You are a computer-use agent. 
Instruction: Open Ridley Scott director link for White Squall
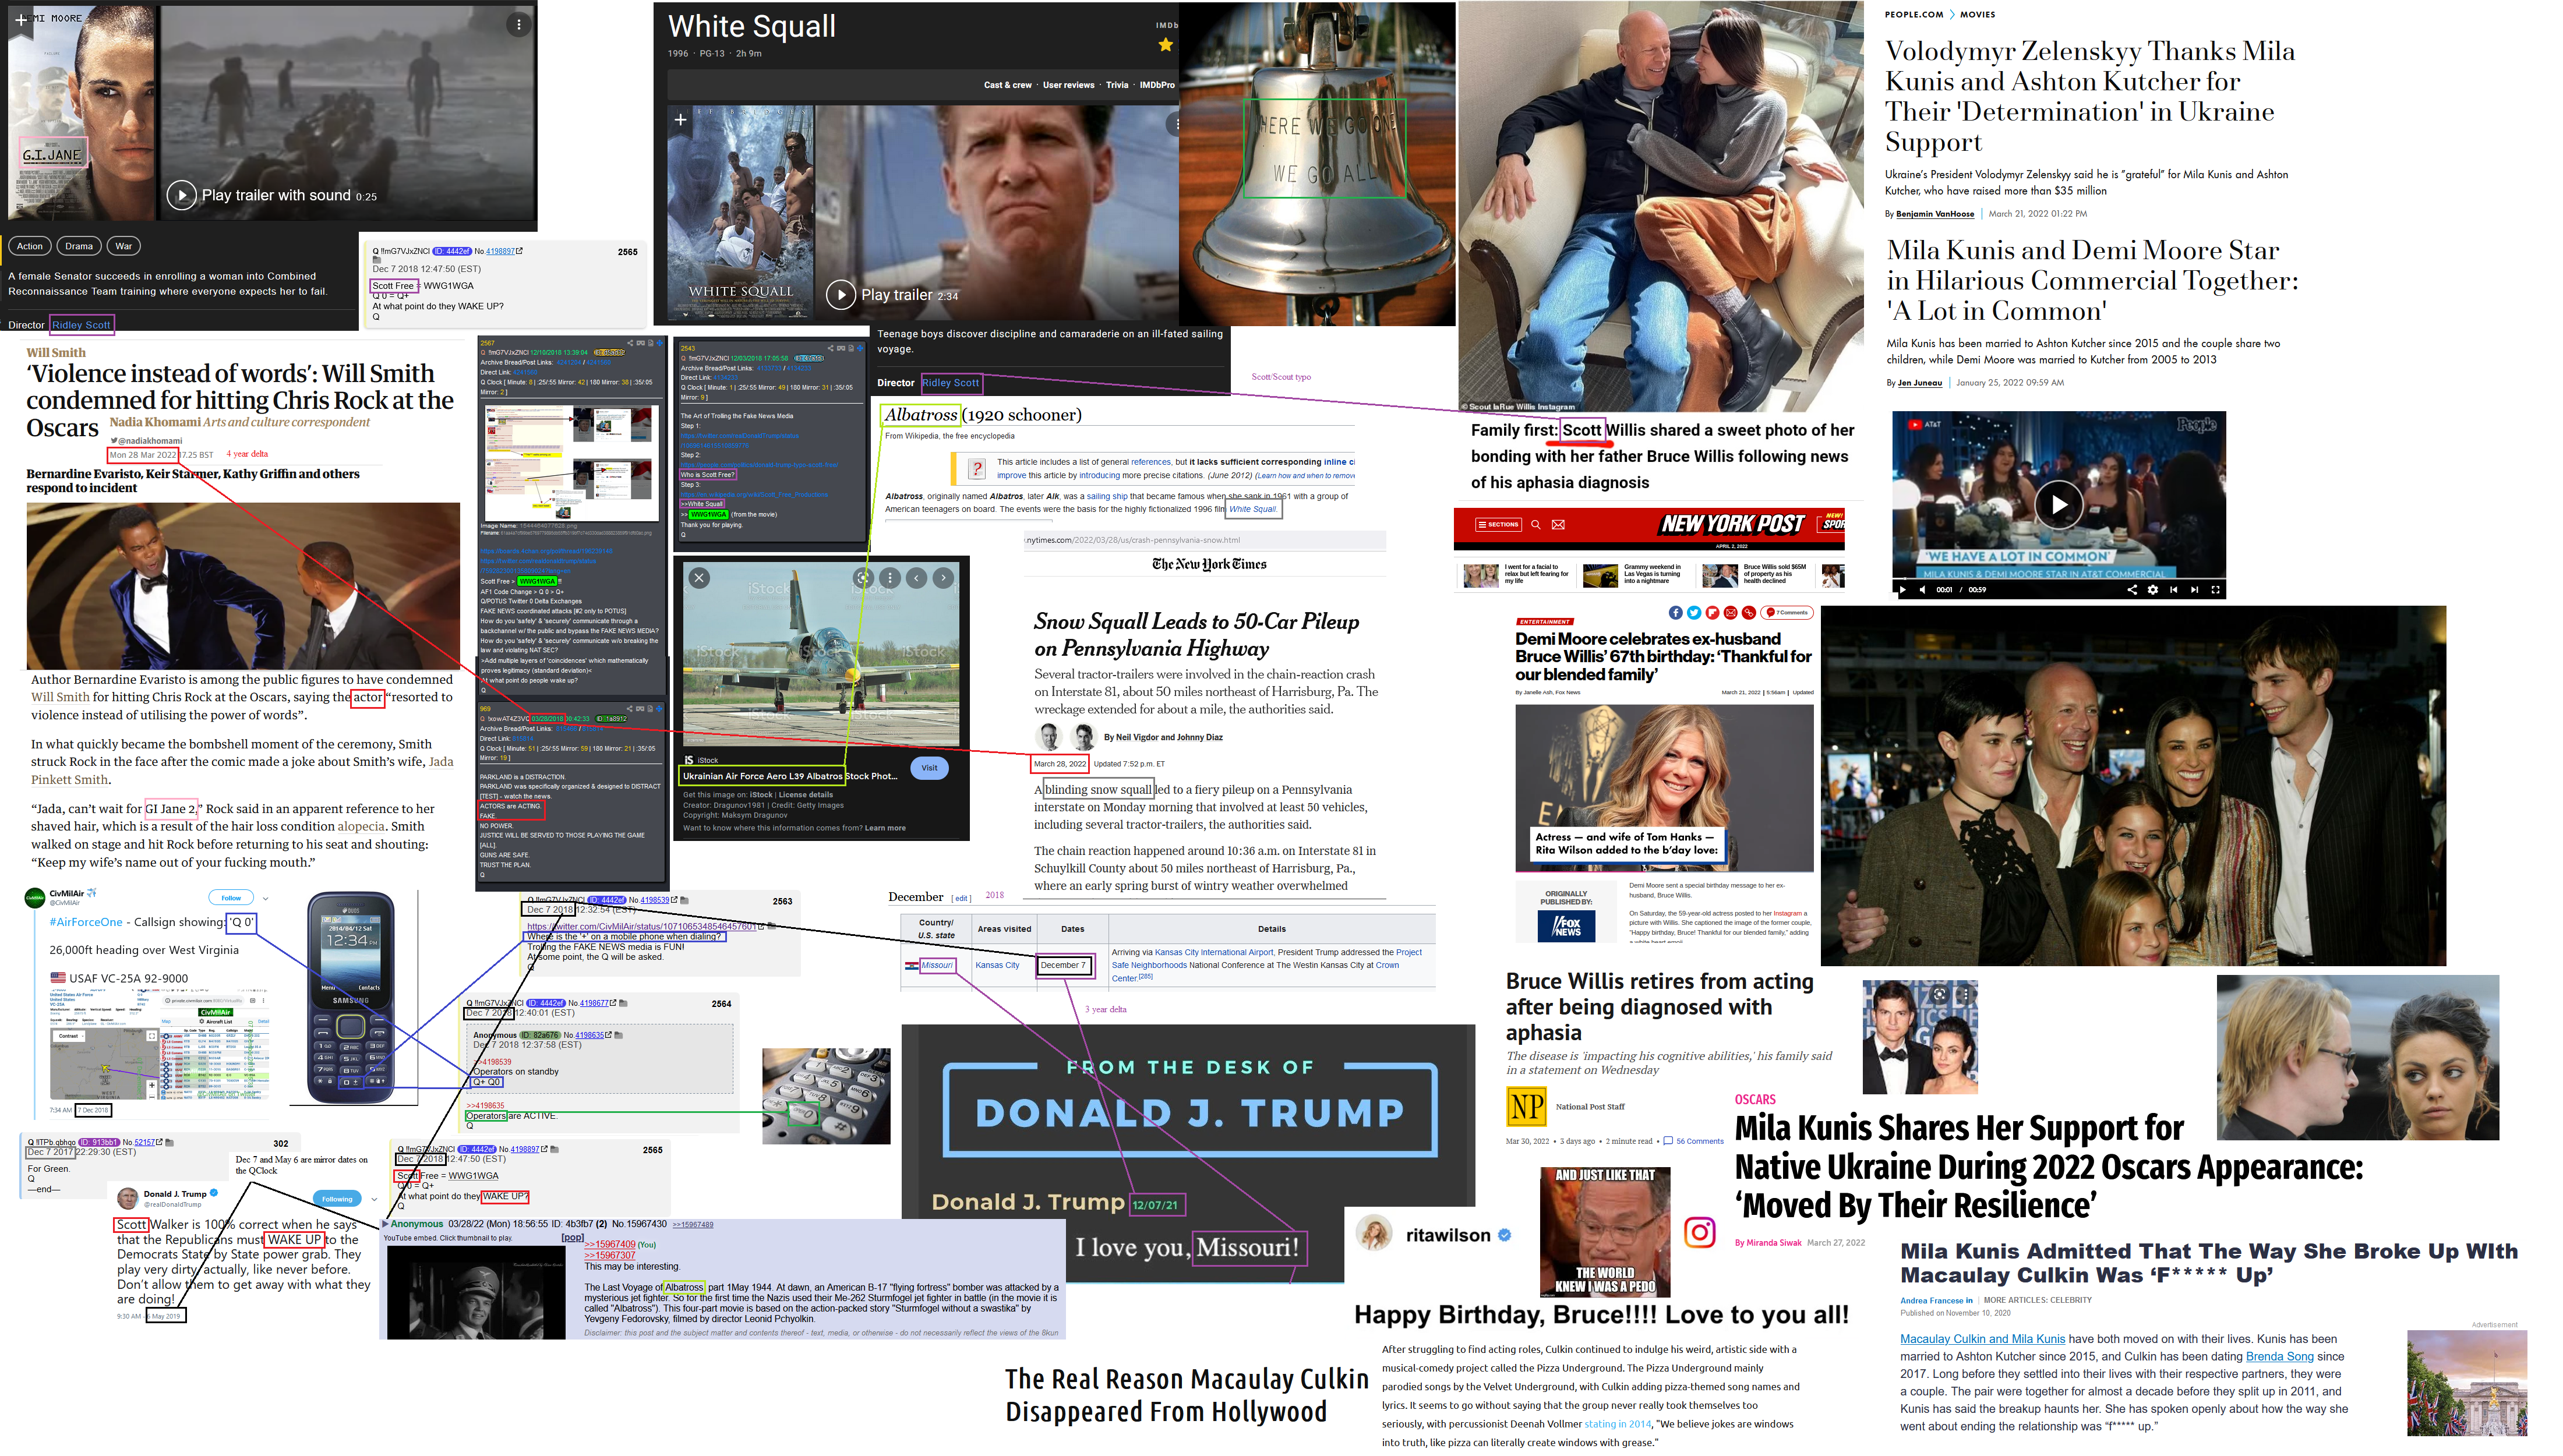(950, 383)
